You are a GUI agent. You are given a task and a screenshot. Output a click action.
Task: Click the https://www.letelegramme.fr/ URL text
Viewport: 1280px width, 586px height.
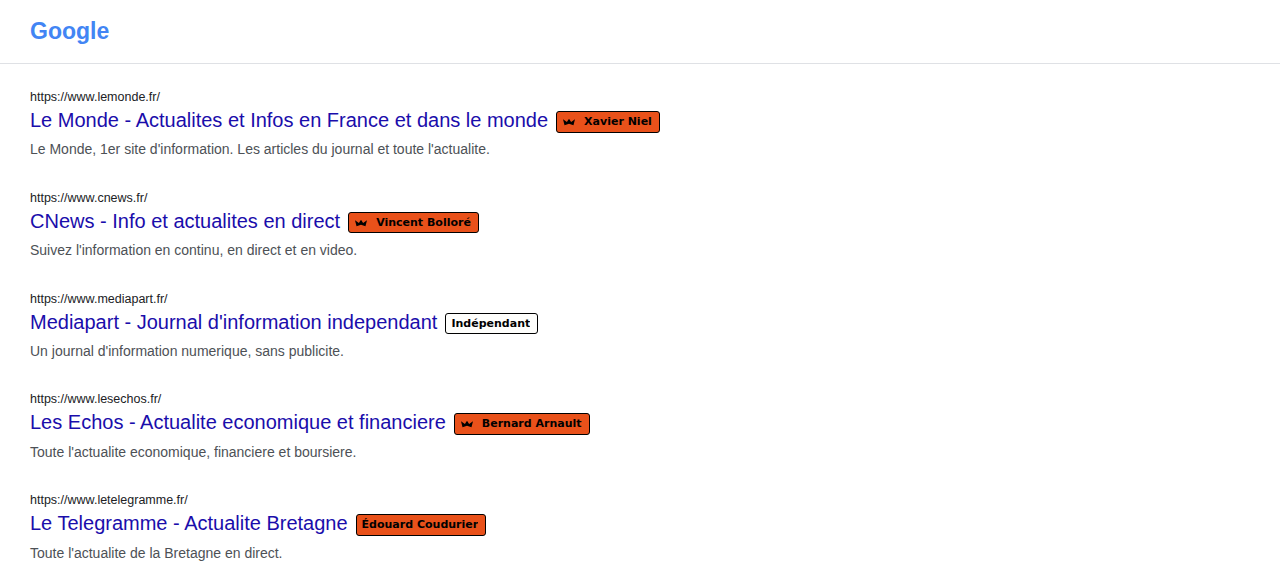(109, 500)
